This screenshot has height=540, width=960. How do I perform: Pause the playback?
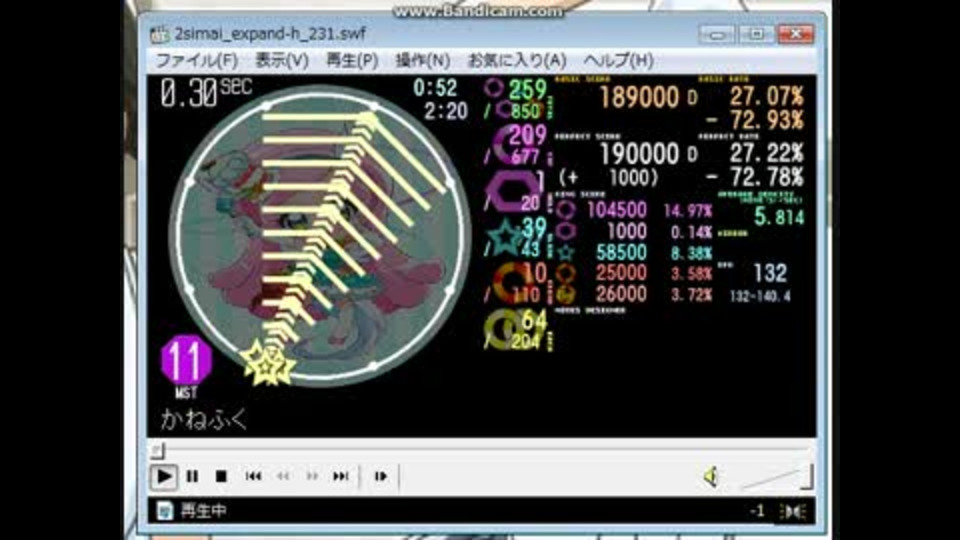[x=192, y=476]
